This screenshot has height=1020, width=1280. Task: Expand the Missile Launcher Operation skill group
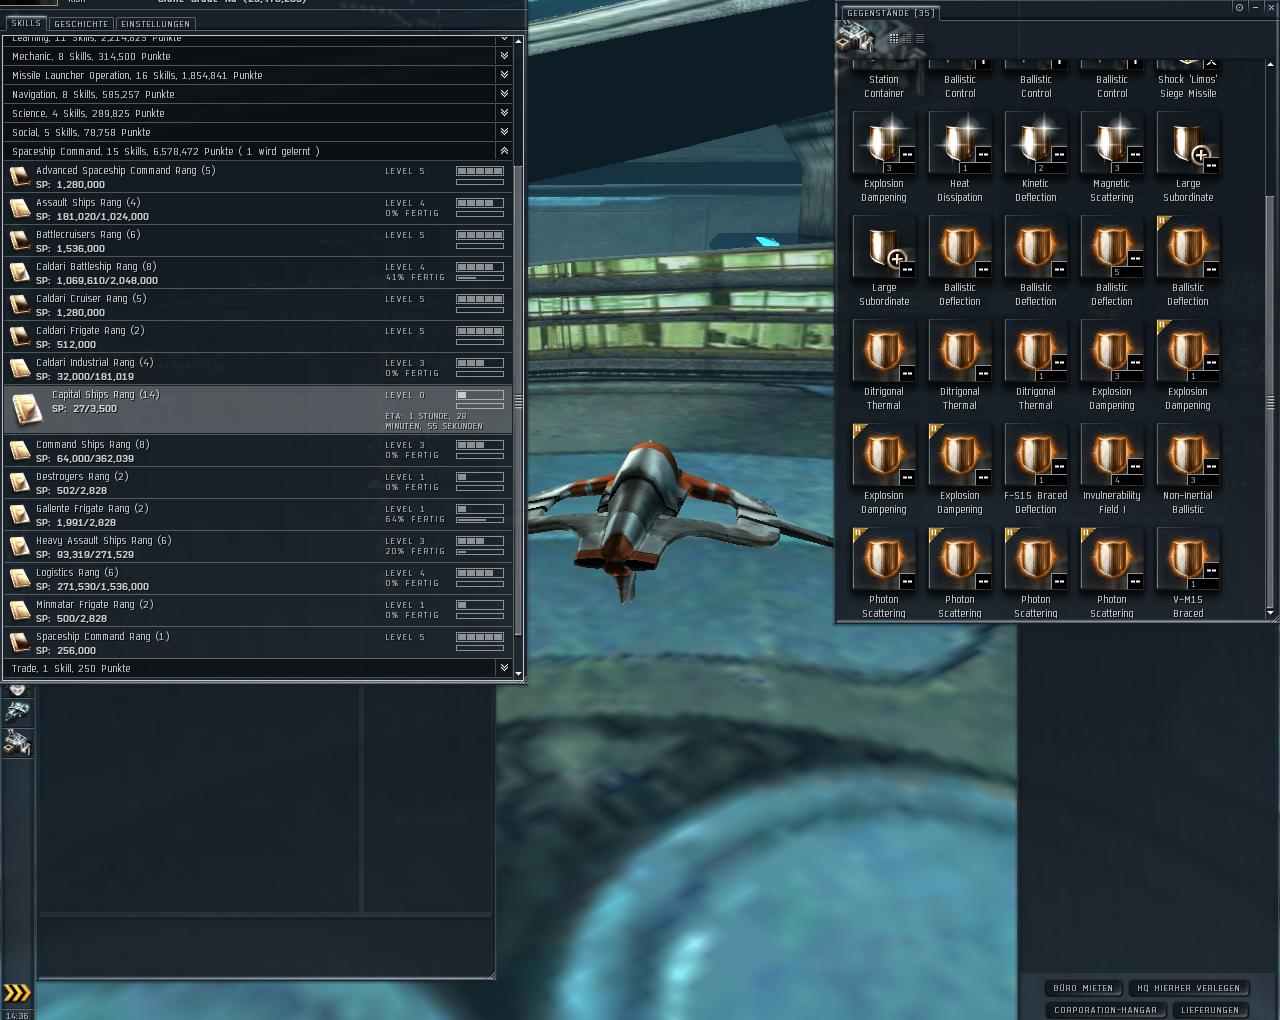pyautogui.click(x=504, y=75)
